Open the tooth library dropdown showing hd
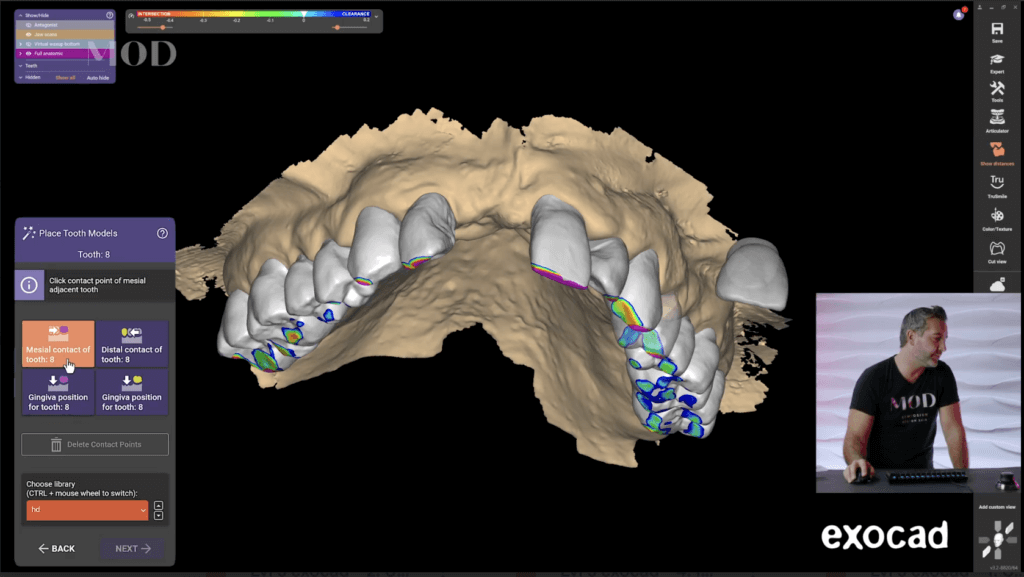1024x577 pixels. [x=85, y=510]
